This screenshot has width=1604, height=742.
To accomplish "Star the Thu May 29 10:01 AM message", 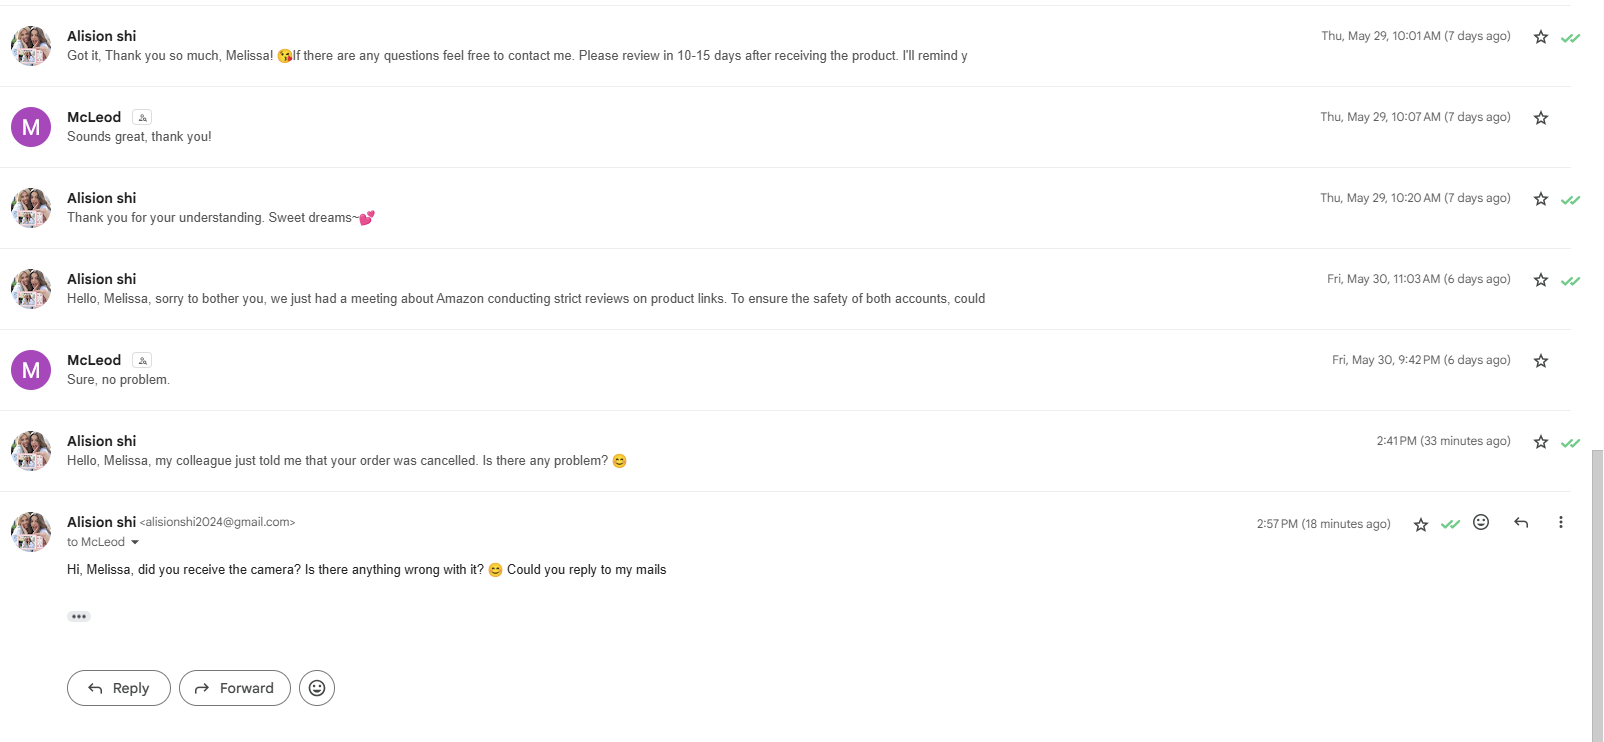I will coord(1541,37).
